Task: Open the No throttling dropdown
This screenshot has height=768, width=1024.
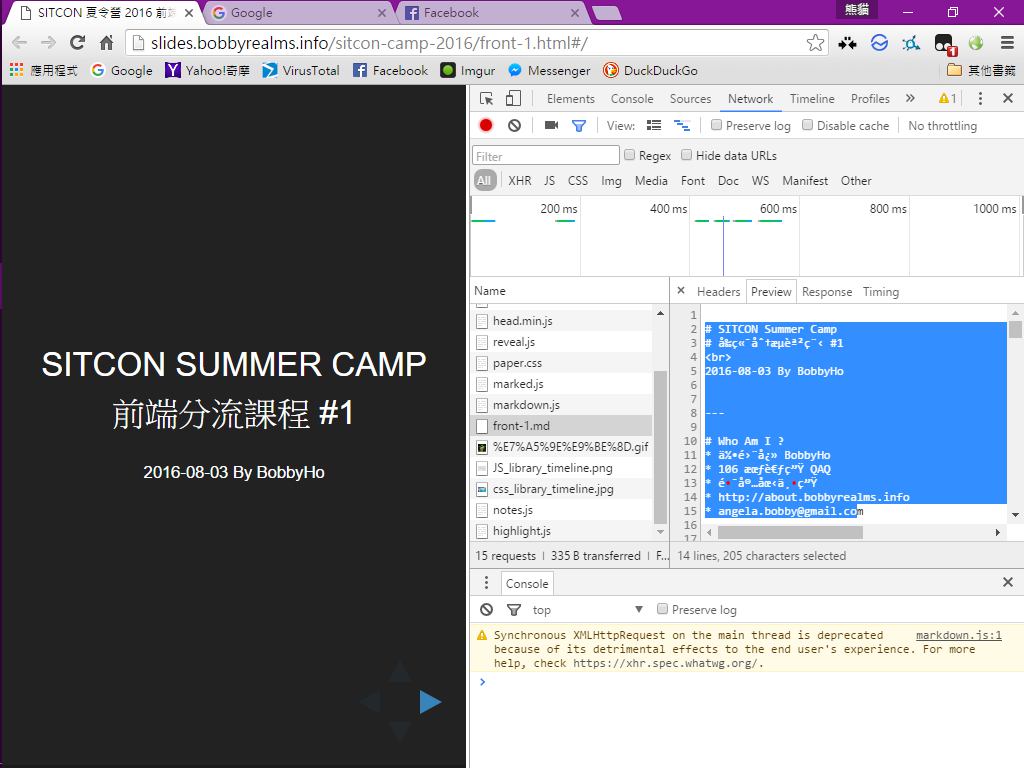Action: 942,126
